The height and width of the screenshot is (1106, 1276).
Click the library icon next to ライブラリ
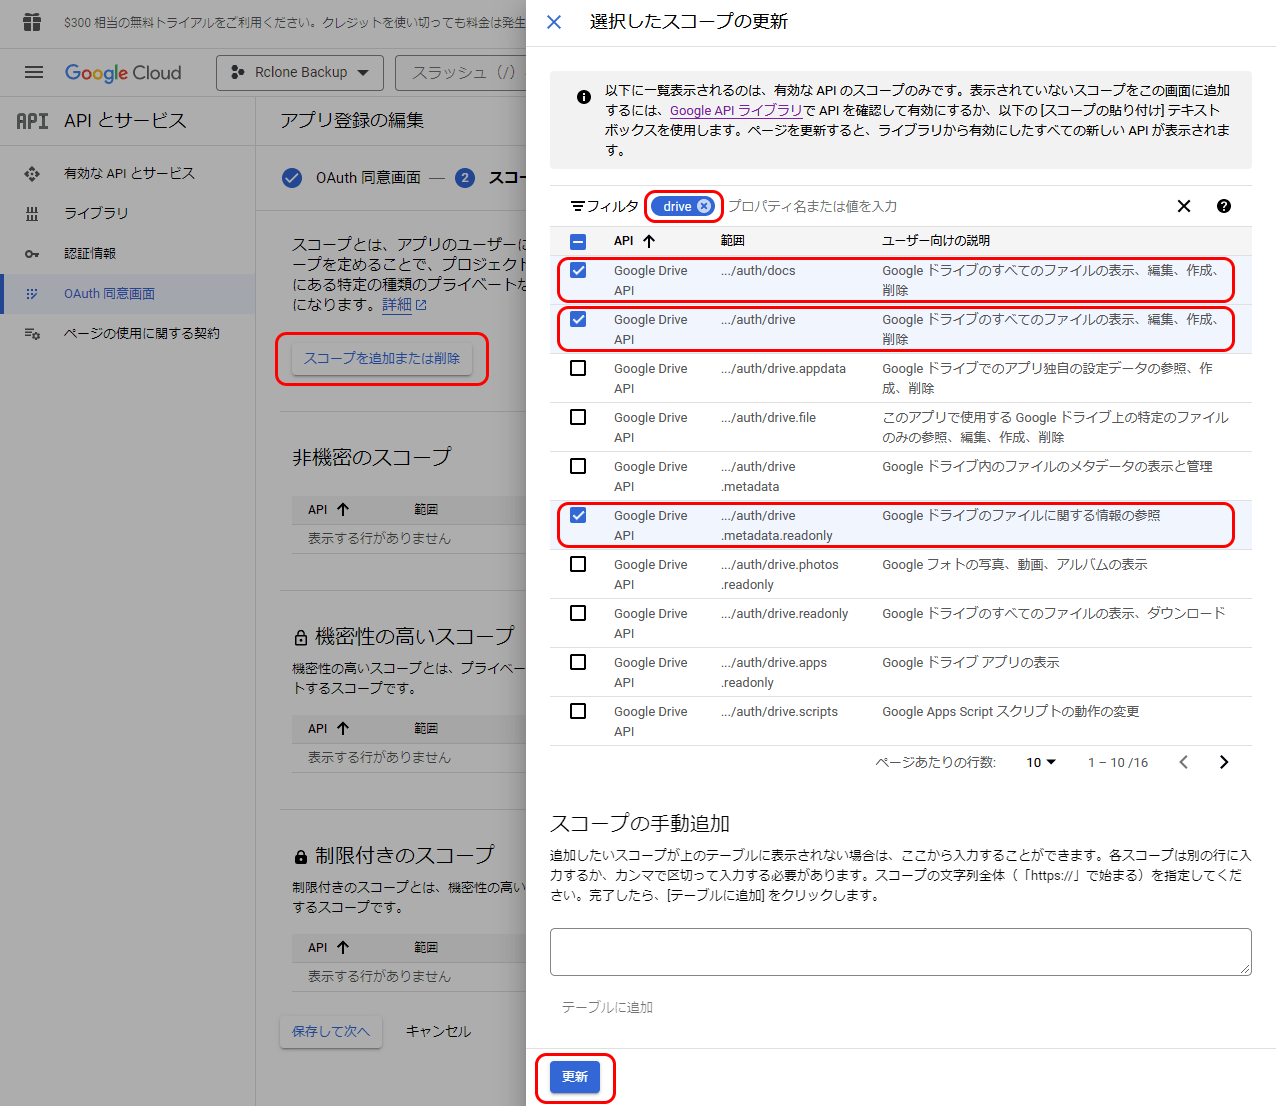pyautogui.click(x=32, y=214)
